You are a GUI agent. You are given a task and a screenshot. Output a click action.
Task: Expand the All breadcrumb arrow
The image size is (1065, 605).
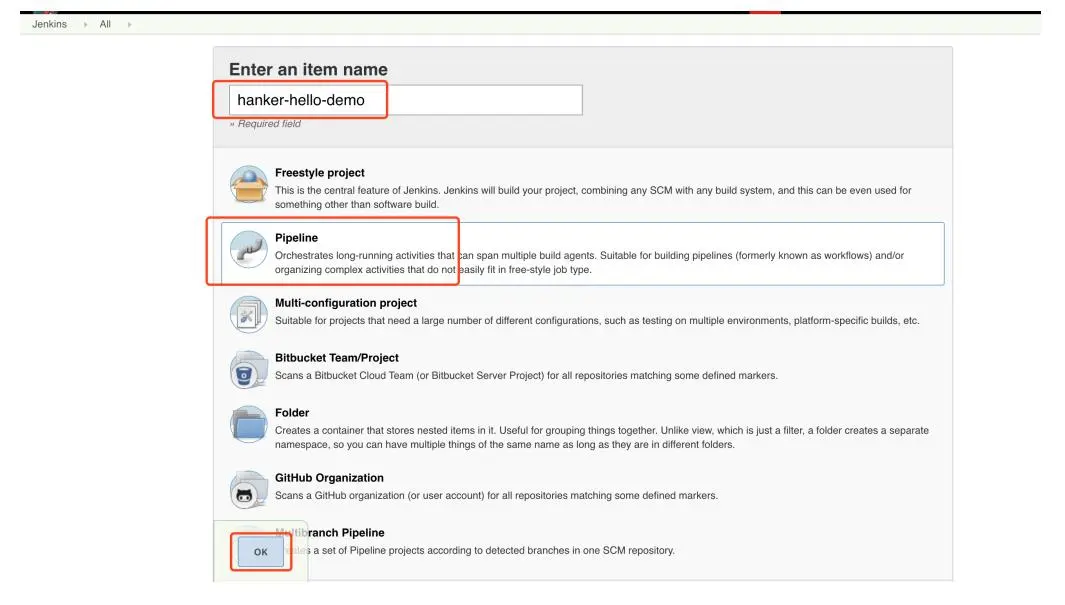tap(129, 24)
